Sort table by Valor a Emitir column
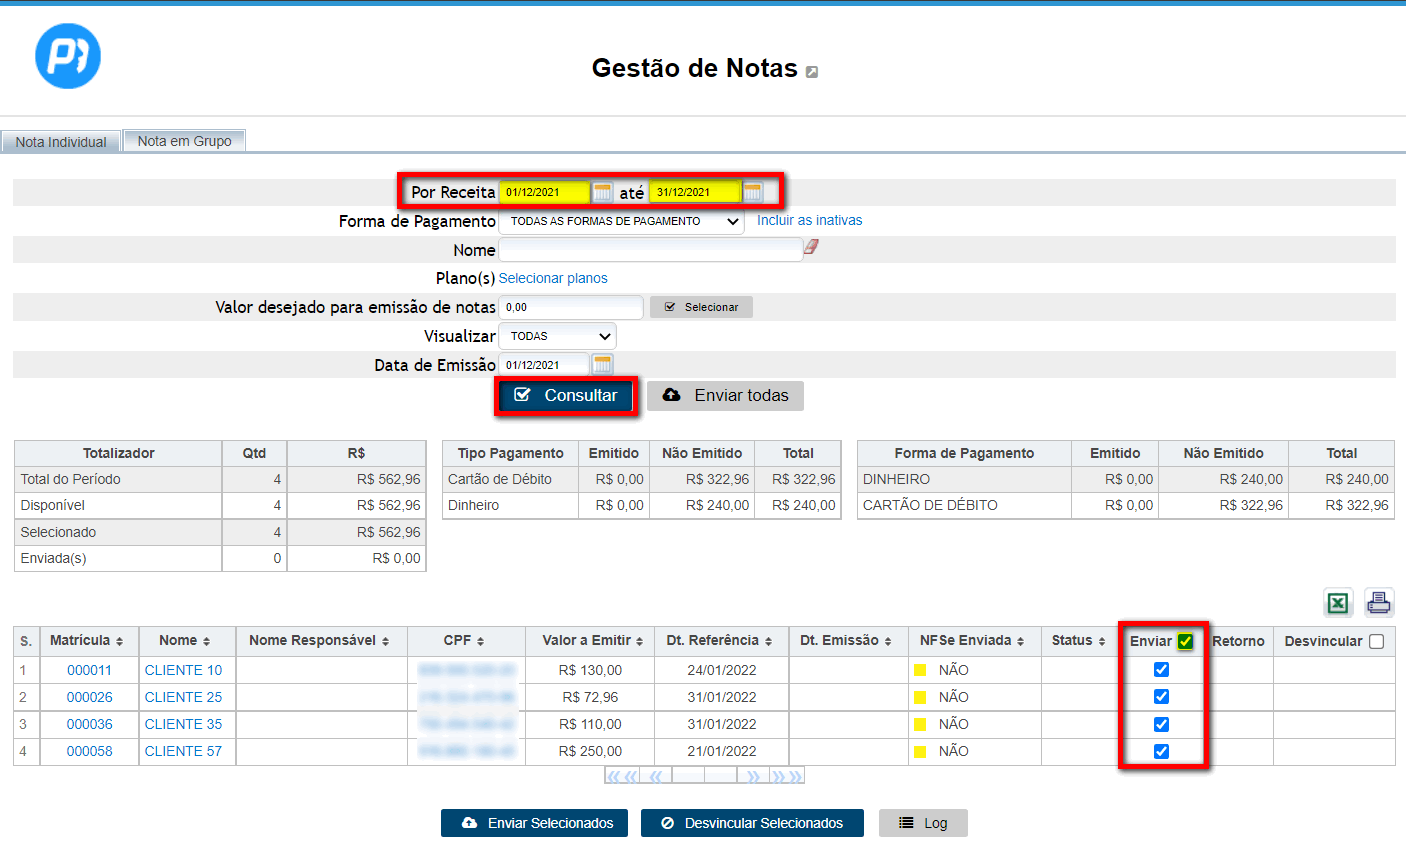The image size is (1406, 855). (592, 641)
